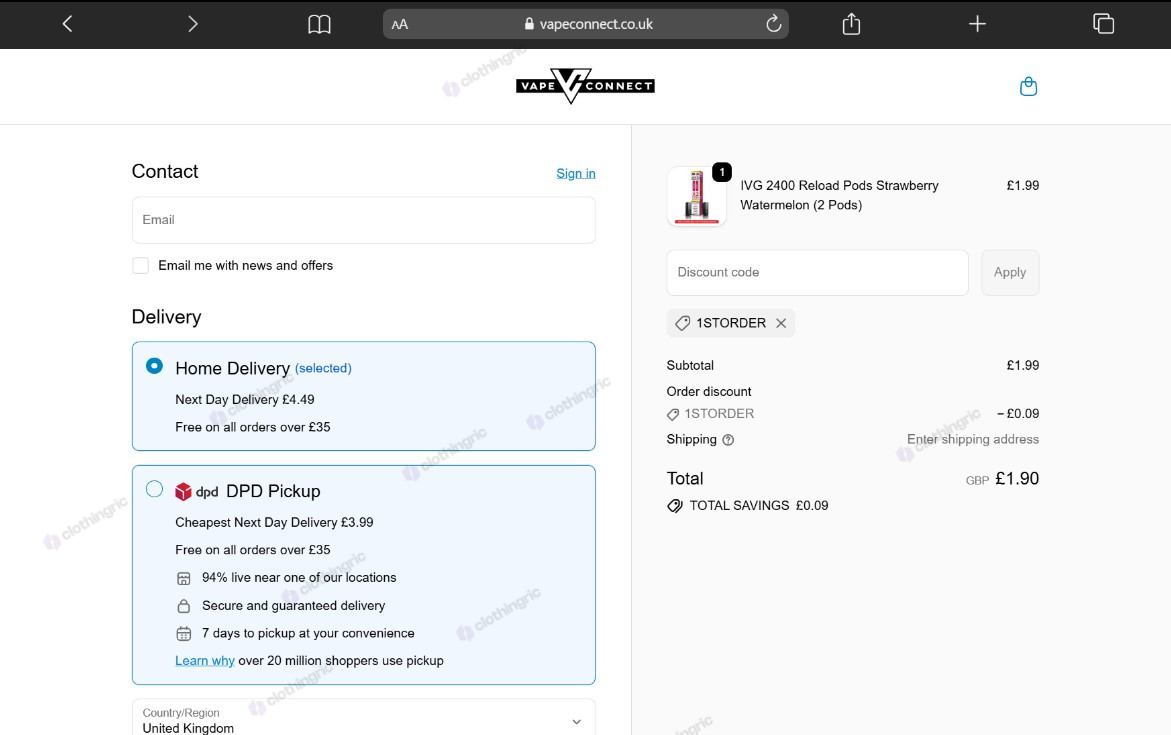Check Email me with news and offers

[140, 265]
